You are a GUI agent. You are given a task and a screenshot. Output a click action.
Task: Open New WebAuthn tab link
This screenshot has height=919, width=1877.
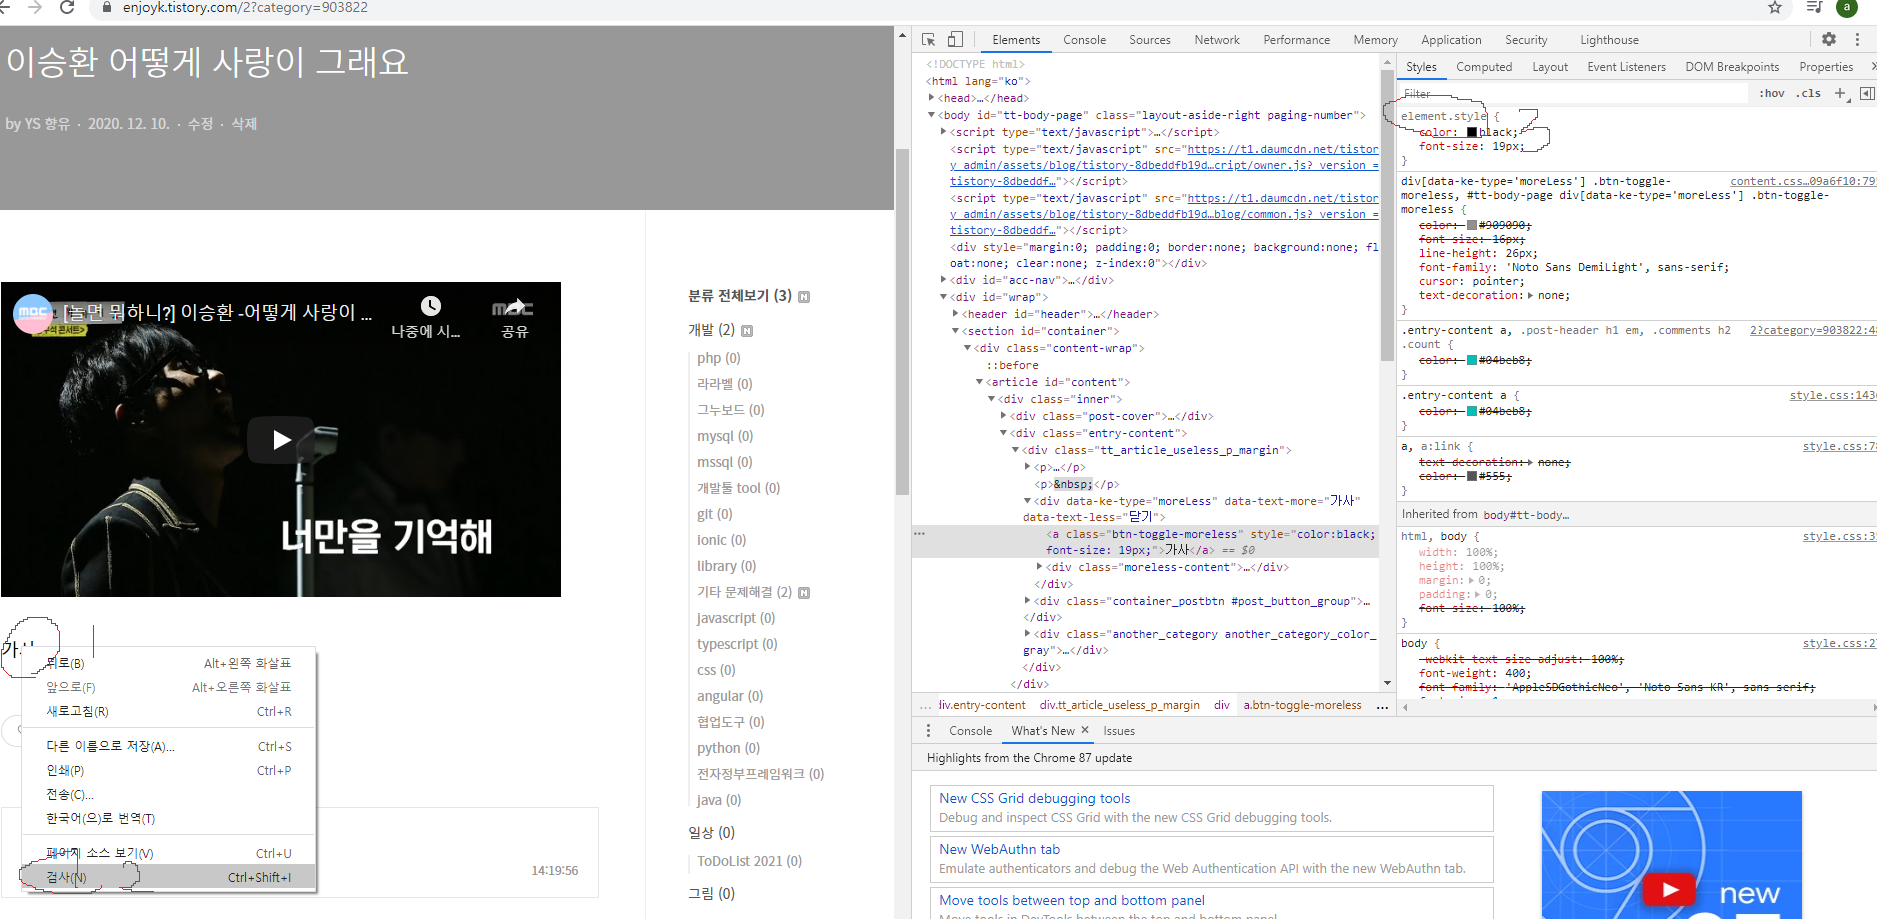point(999,849)
